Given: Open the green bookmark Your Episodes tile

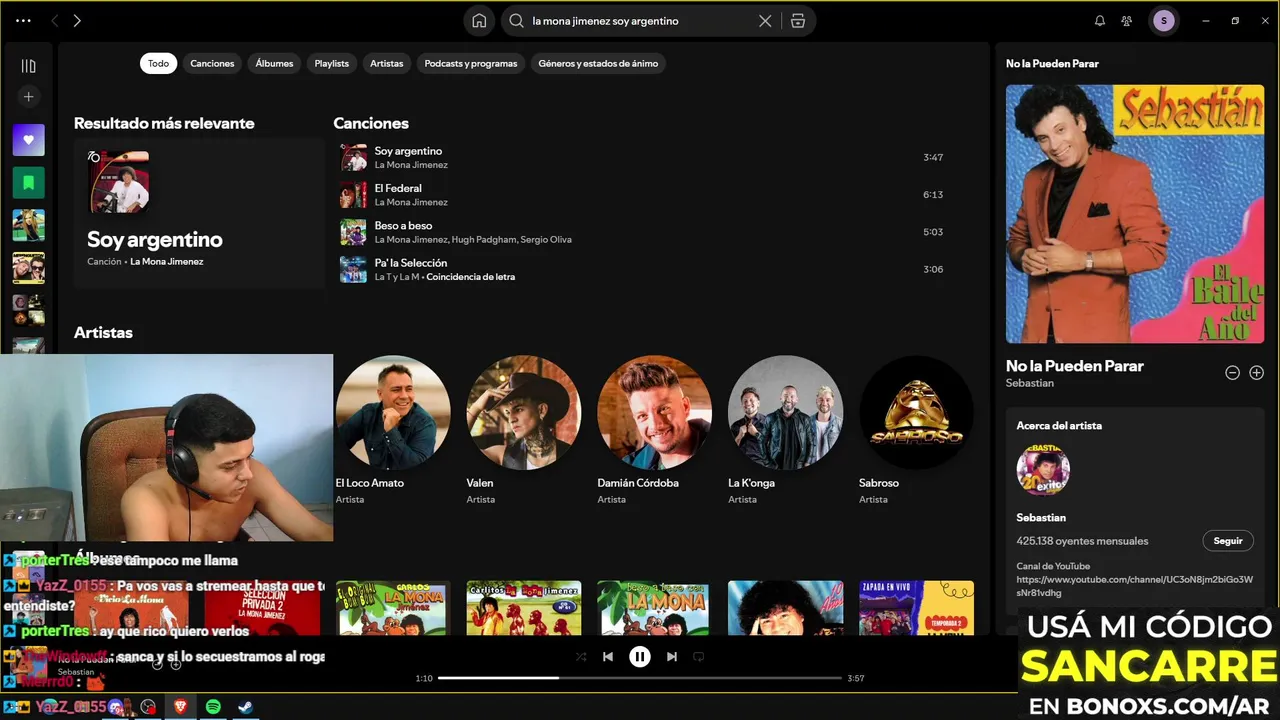Looking at the screenshot, I should click(28, 183).
